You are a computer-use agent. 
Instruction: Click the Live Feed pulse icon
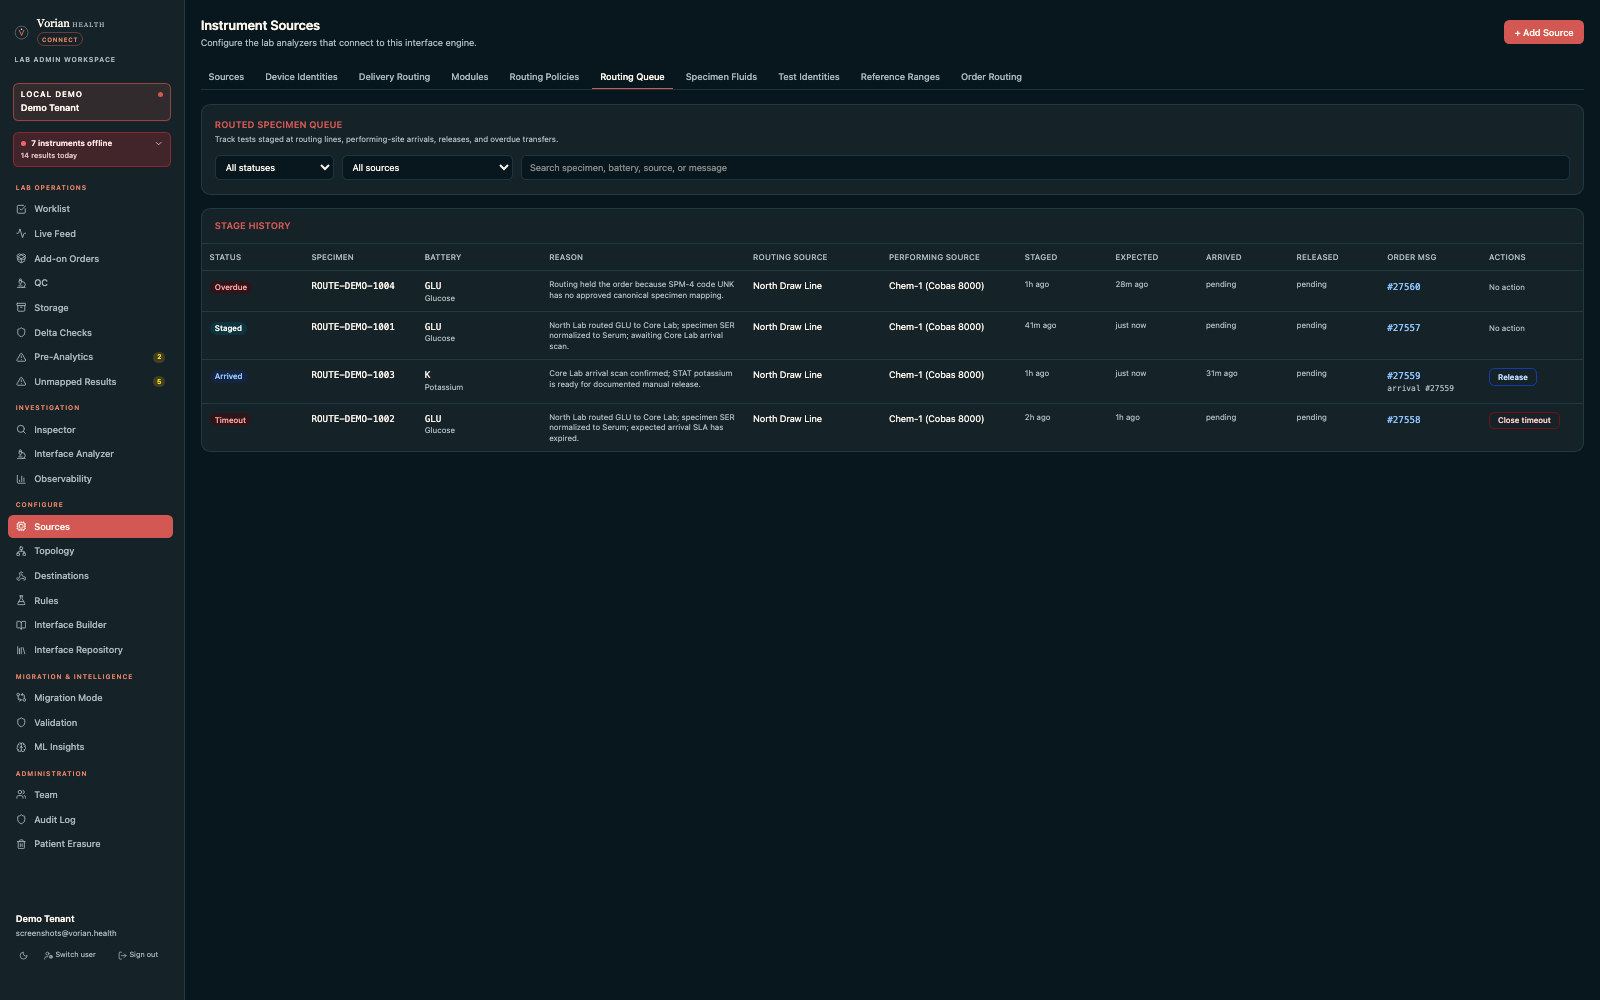21,234
